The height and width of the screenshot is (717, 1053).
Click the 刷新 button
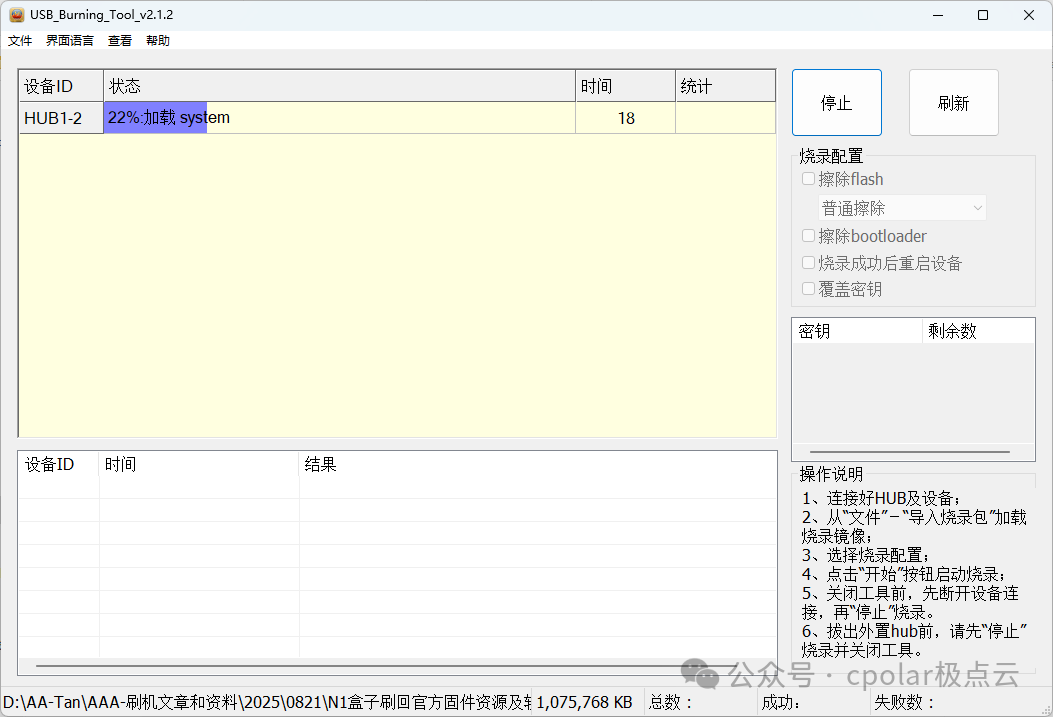[x=954, y=103]
